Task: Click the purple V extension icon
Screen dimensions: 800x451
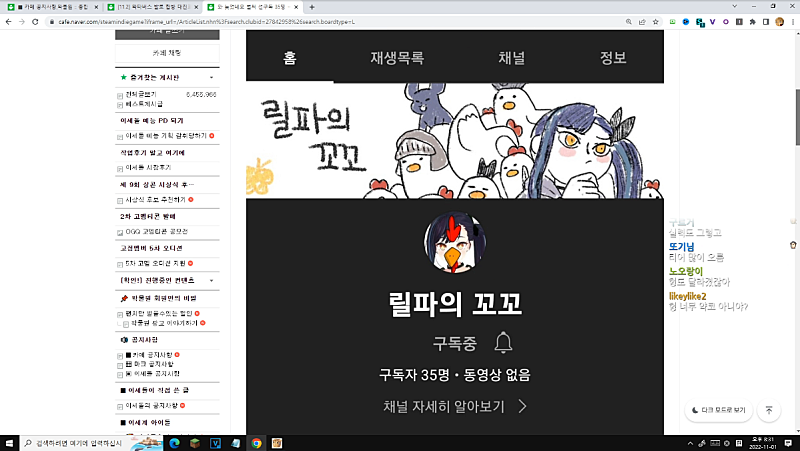Action: pyautogui.click(x=712, y=22)
